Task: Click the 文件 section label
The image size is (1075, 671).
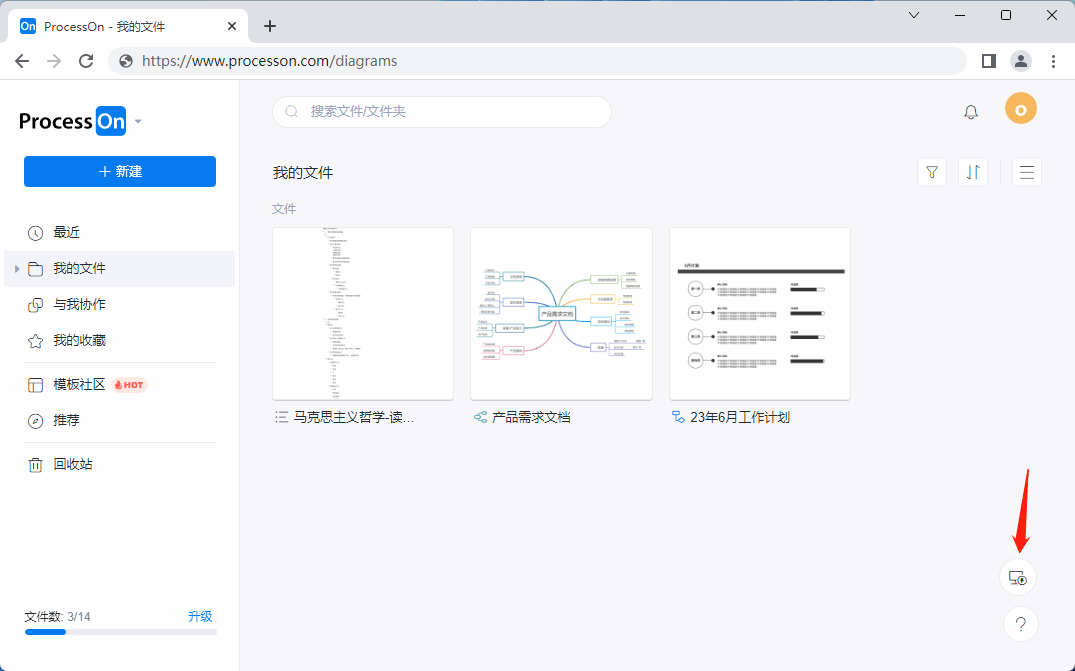Action: (x=284, y=209)
